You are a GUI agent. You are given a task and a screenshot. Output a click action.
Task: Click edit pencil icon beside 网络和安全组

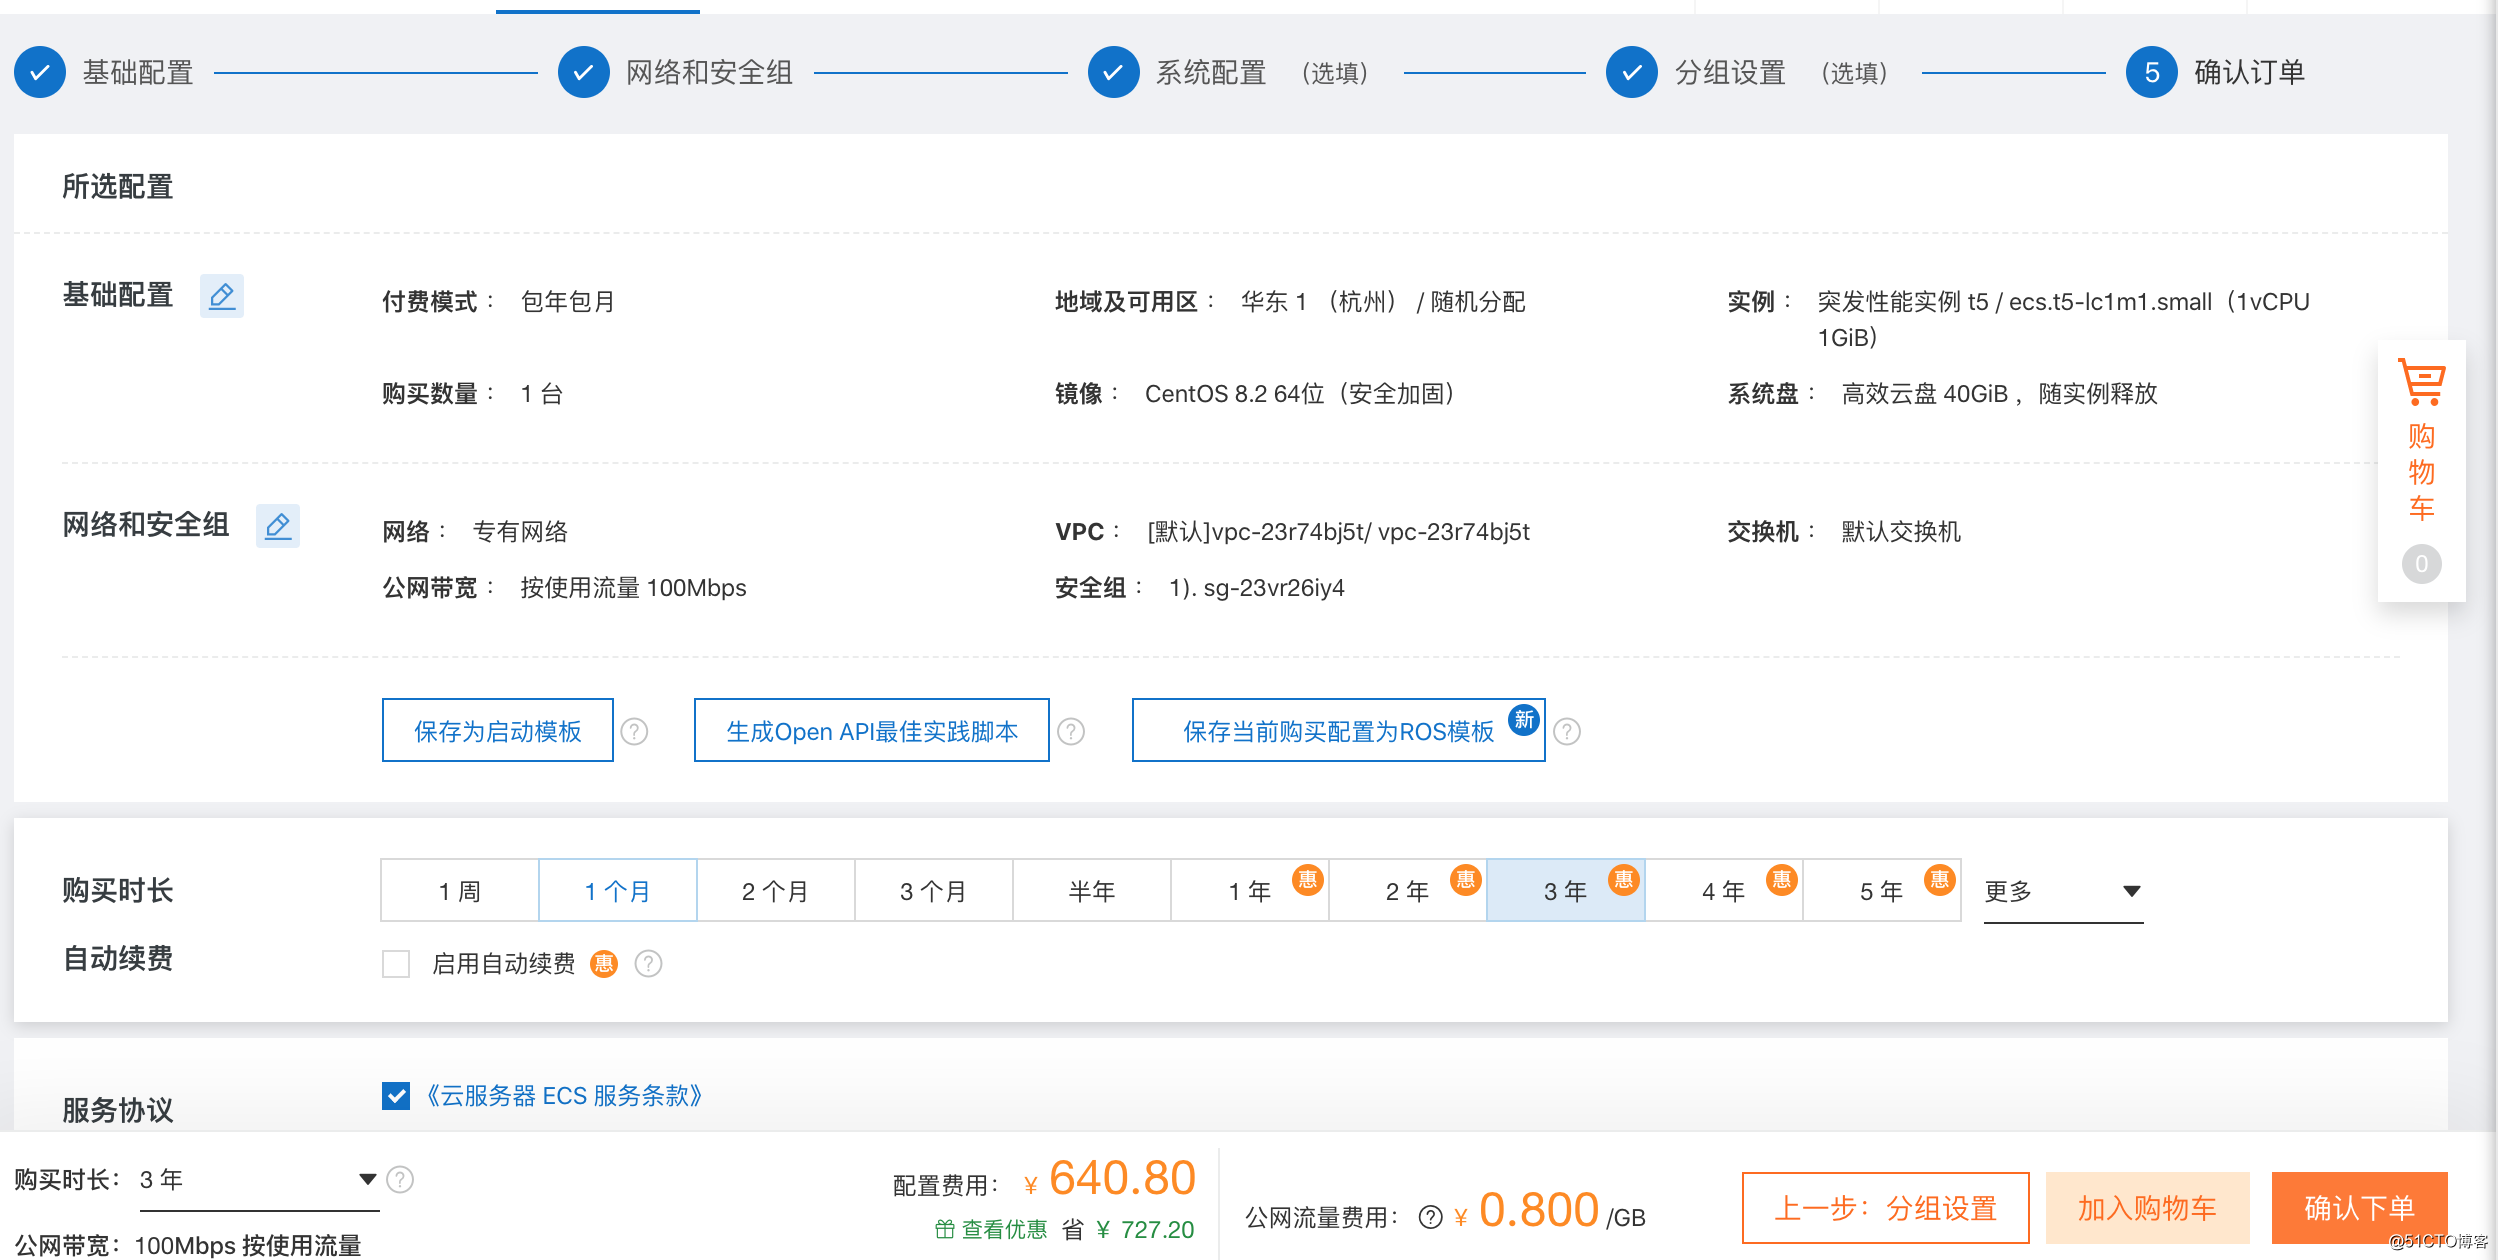(x=278, y=526)
